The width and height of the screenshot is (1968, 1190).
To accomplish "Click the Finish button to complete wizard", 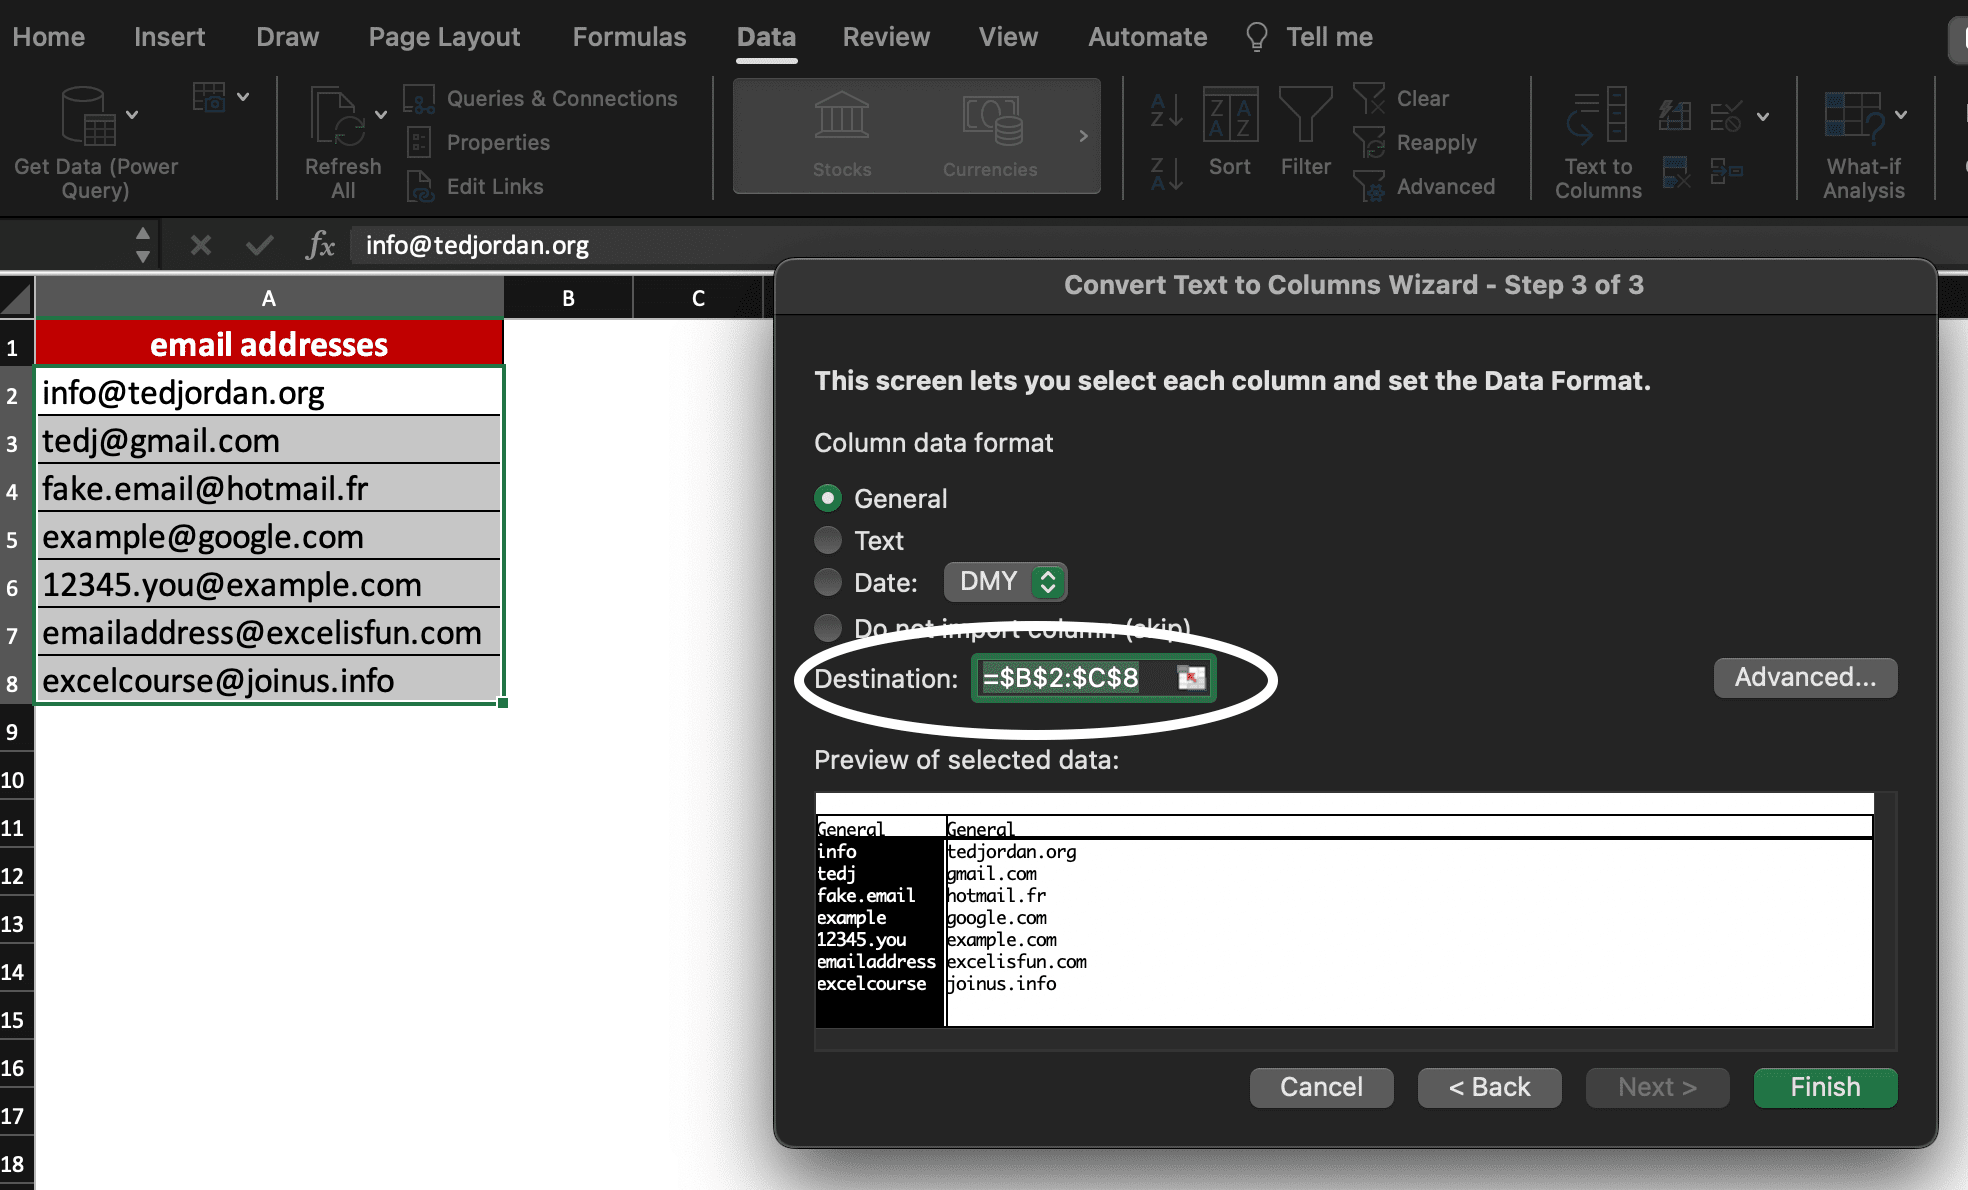I will 1825,1086.
